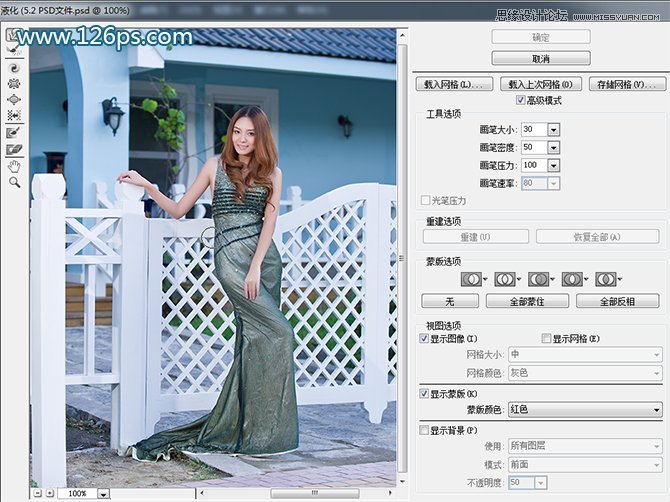Click the Replace Selection mask option icon

coord(471,280)
